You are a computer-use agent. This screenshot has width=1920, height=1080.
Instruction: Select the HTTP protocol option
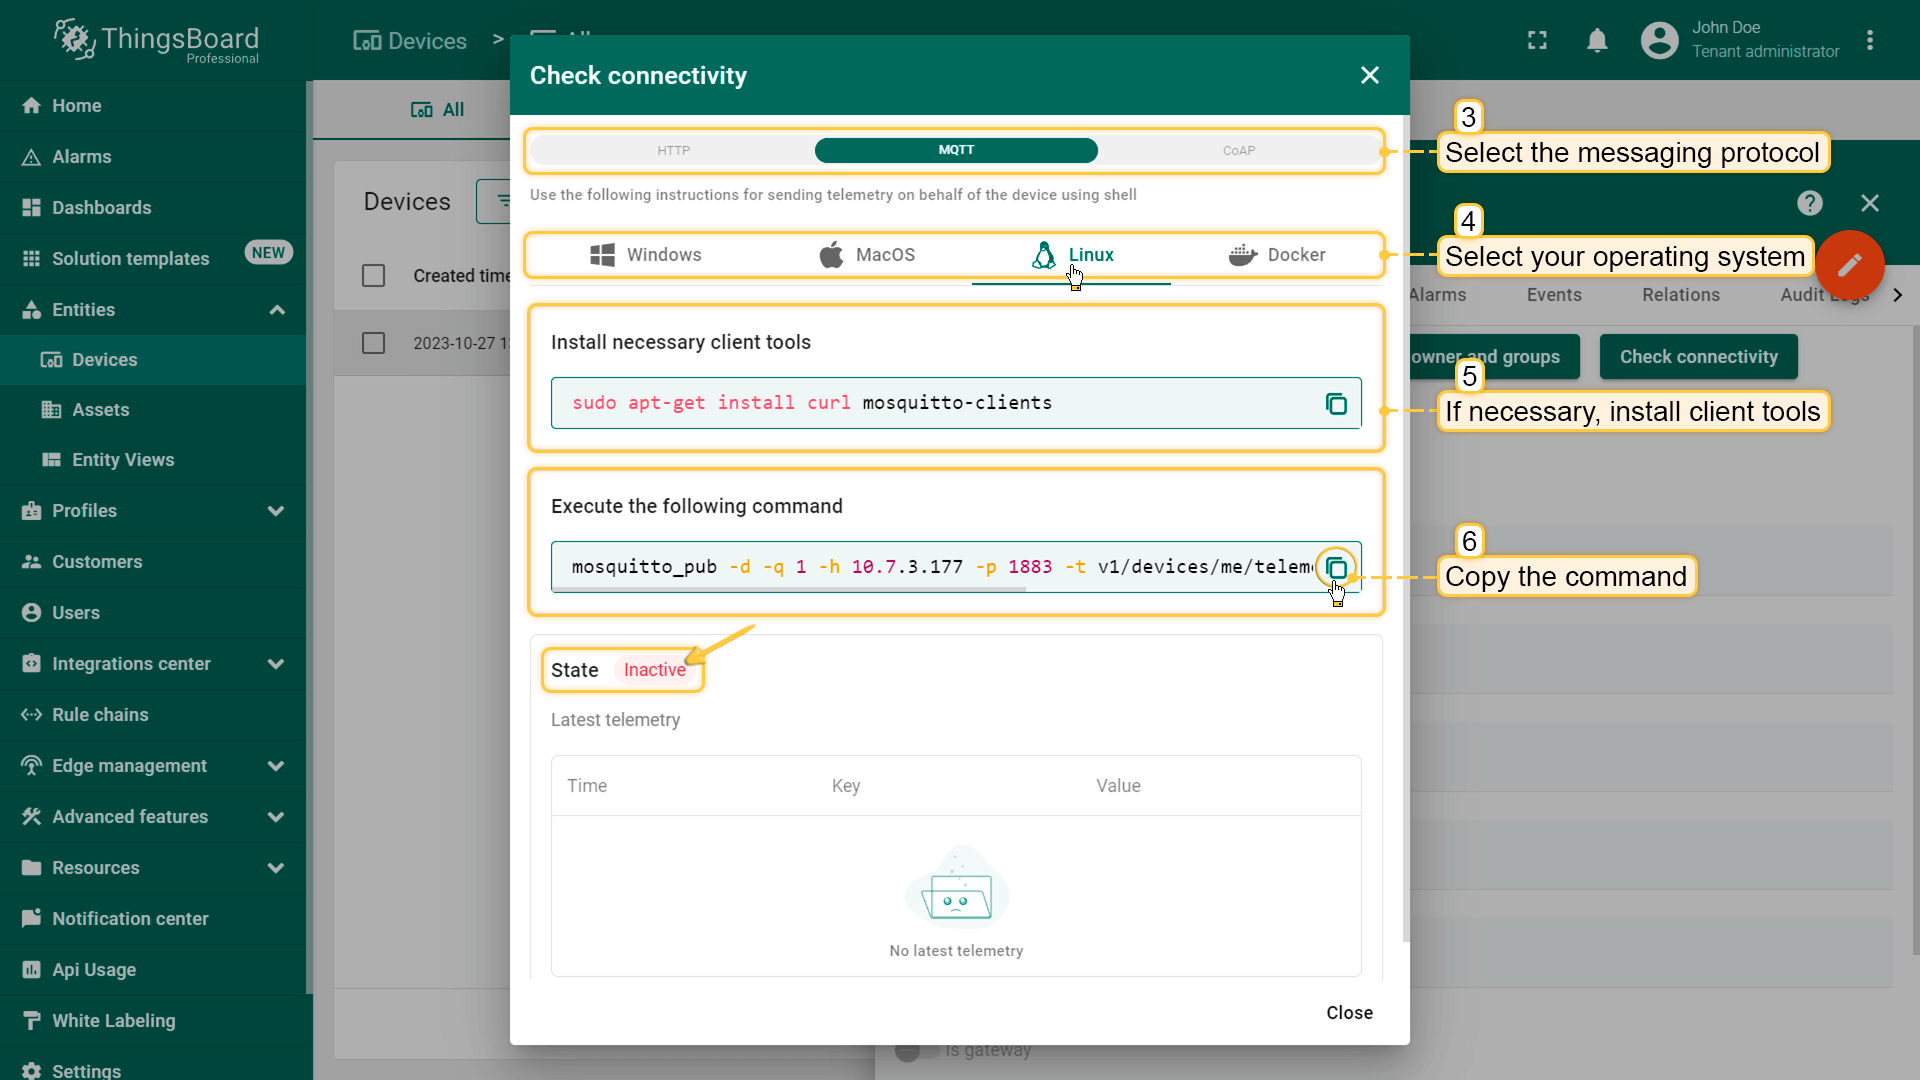673,151
